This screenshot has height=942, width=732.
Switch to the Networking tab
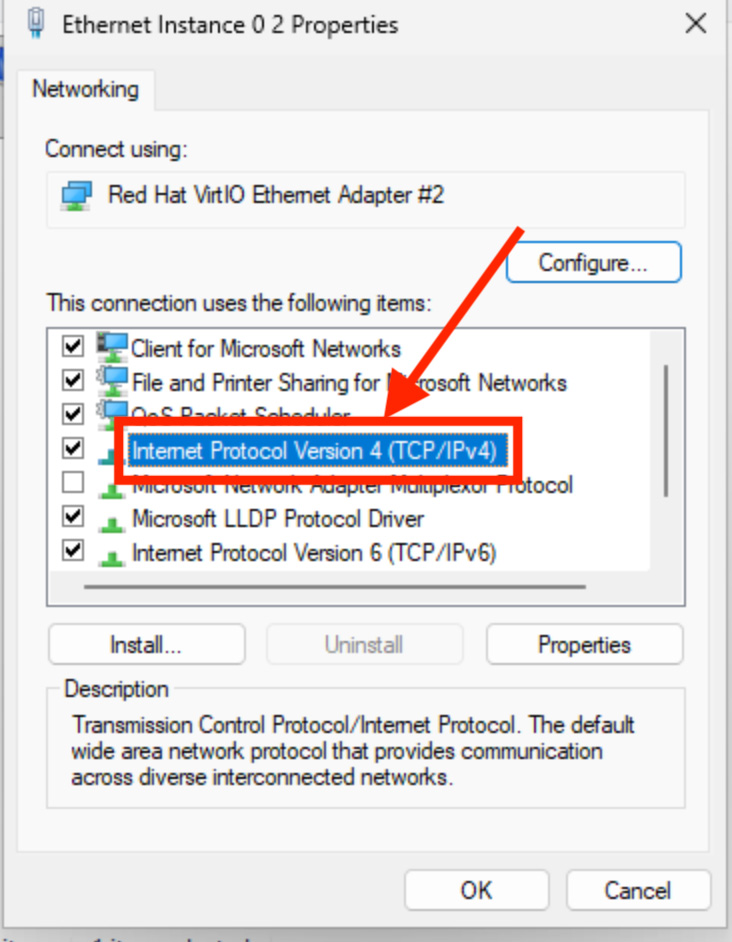click(86, 89)
